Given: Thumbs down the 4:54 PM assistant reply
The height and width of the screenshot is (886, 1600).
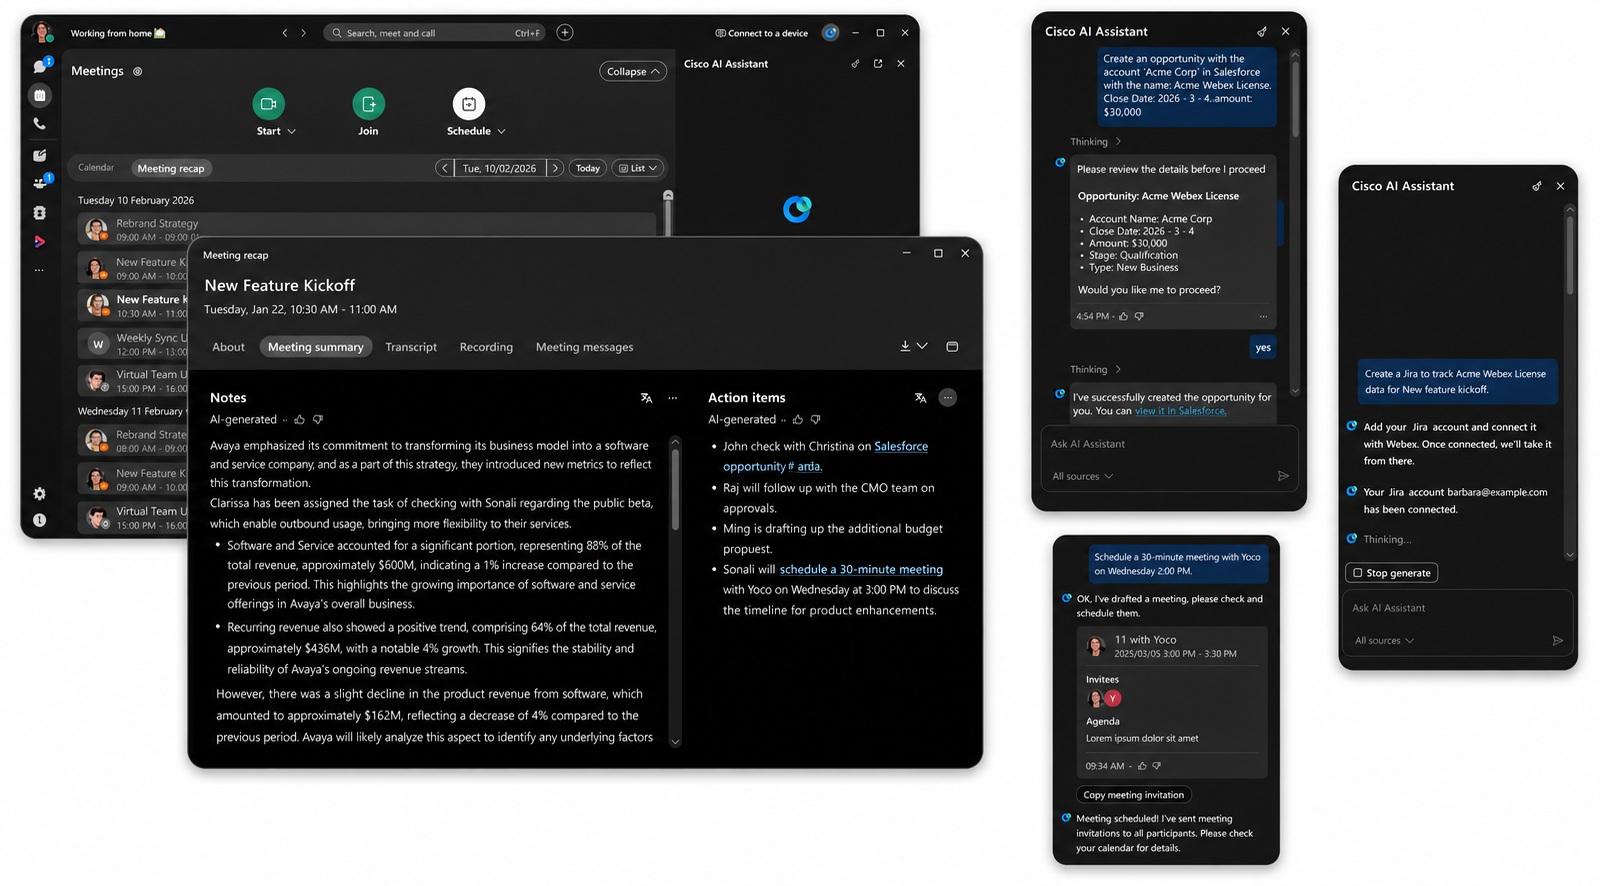Looking at the screenshot, I should tap(1139, 316).
